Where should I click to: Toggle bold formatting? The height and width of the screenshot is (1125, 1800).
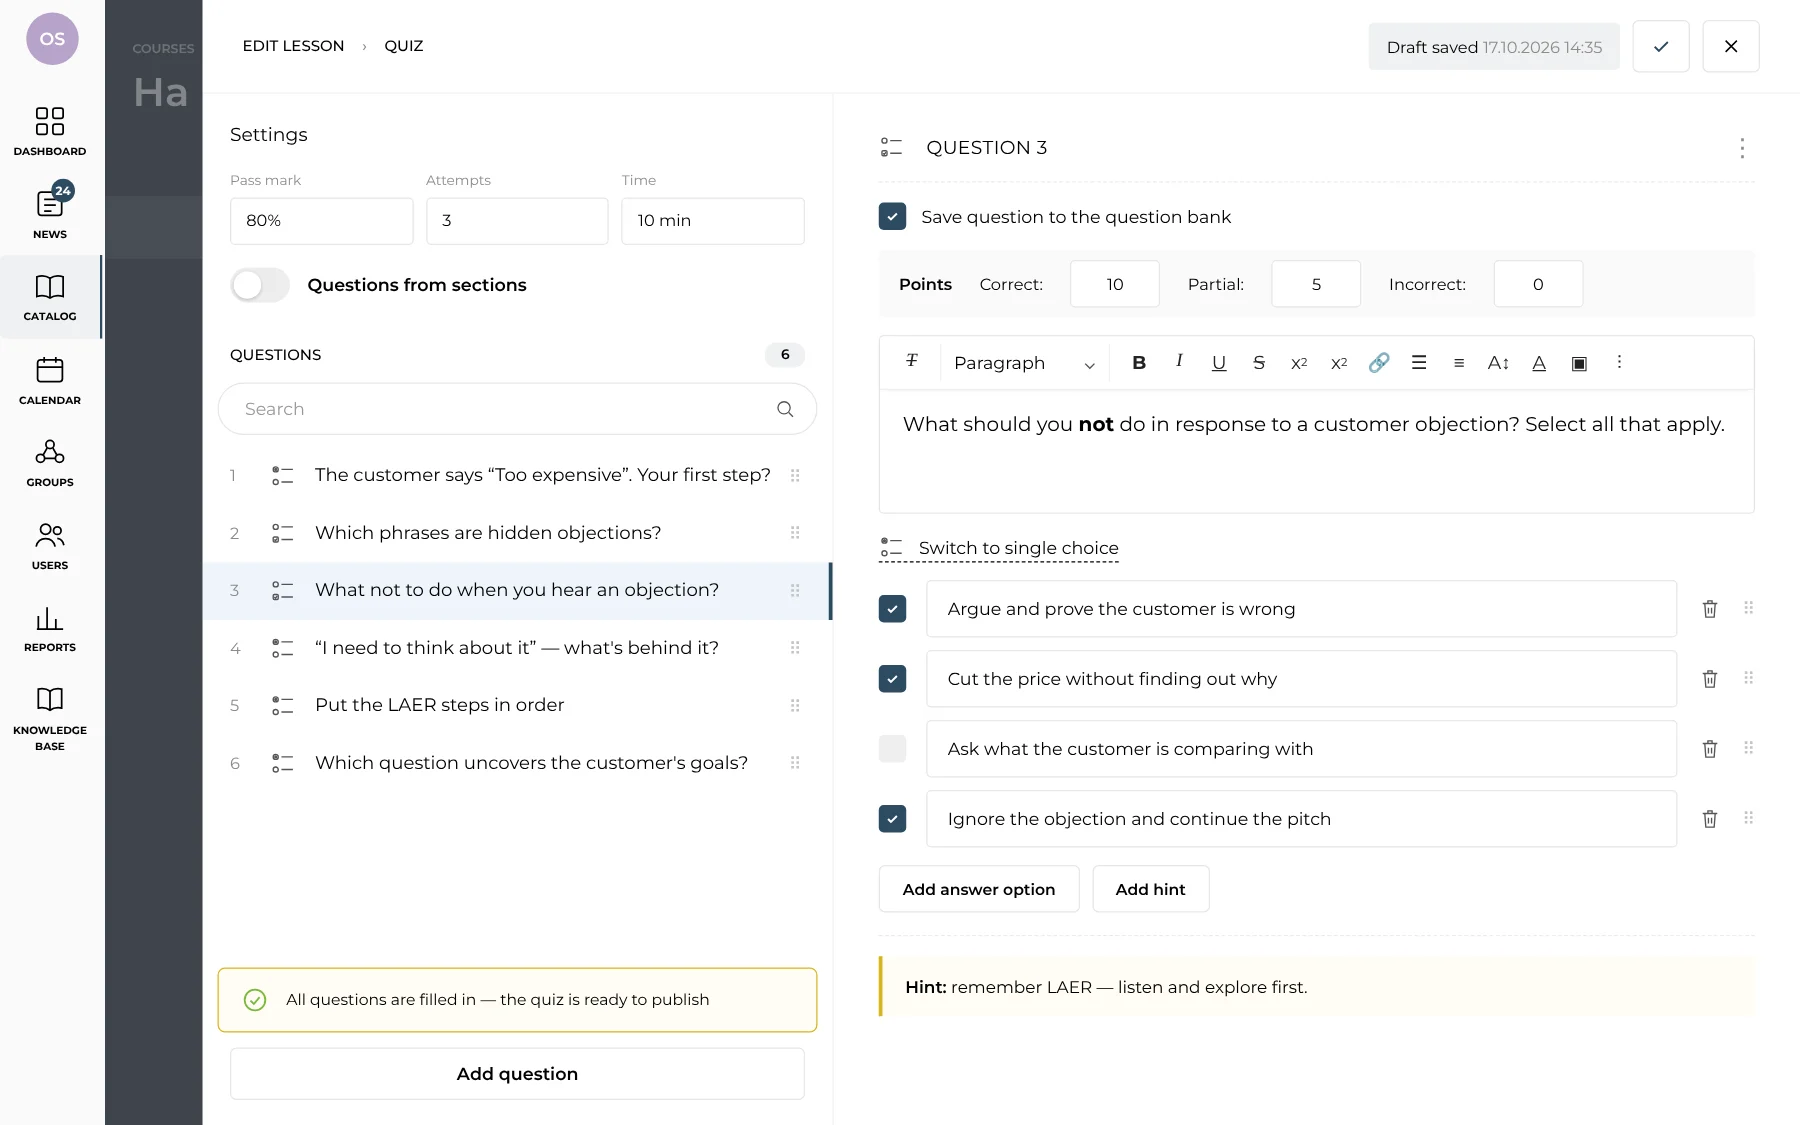point(1138,363)
